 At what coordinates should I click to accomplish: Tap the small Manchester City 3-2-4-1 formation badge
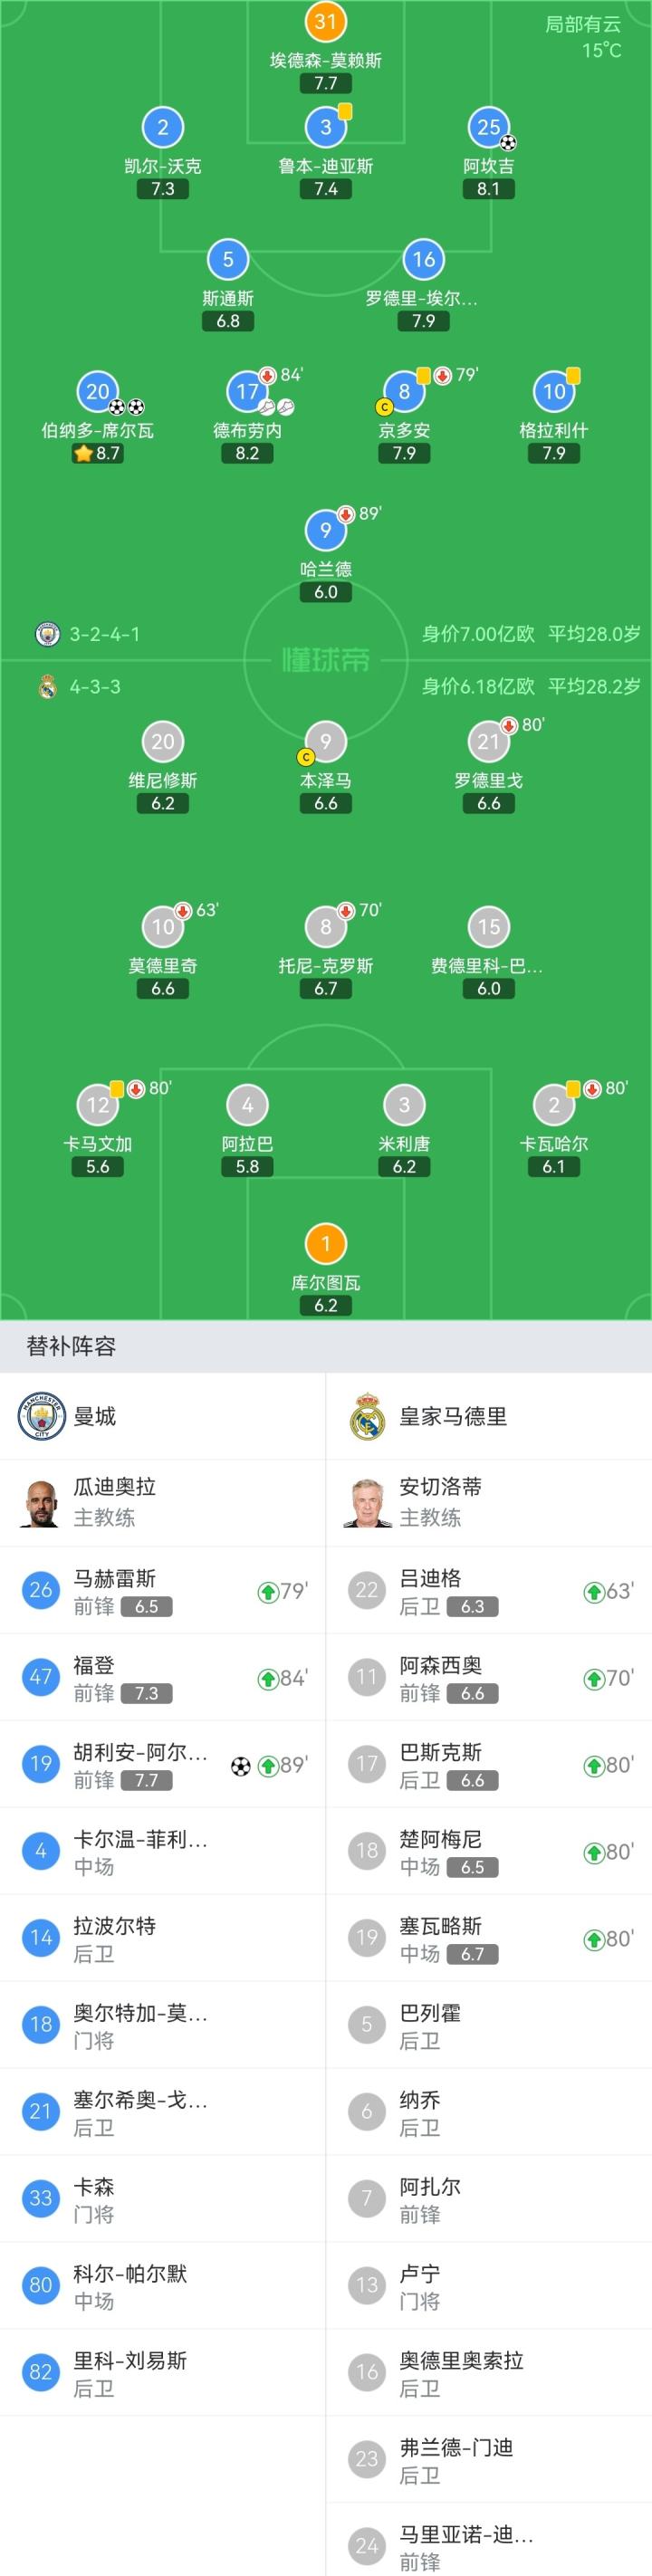tap(47, 634)
